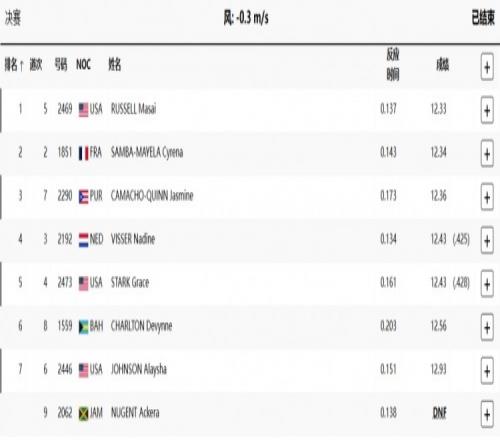Expand CHARLTON Devynne result details
500x440 pixels.
487,327
